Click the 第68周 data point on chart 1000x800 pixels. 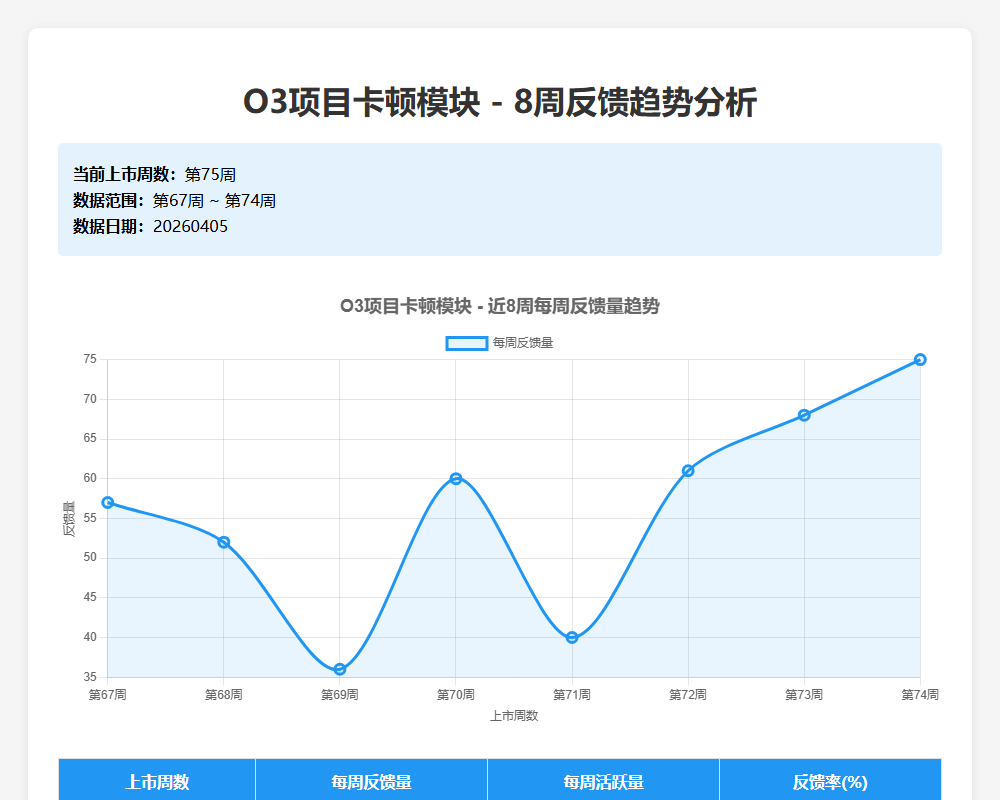coord(224,542)
